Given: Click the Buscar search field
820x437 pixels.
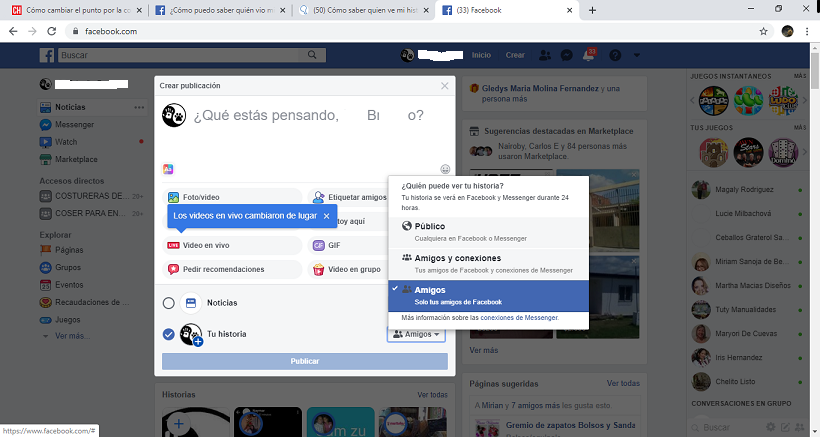Looking at the screenshot, I should pos(179,55).
